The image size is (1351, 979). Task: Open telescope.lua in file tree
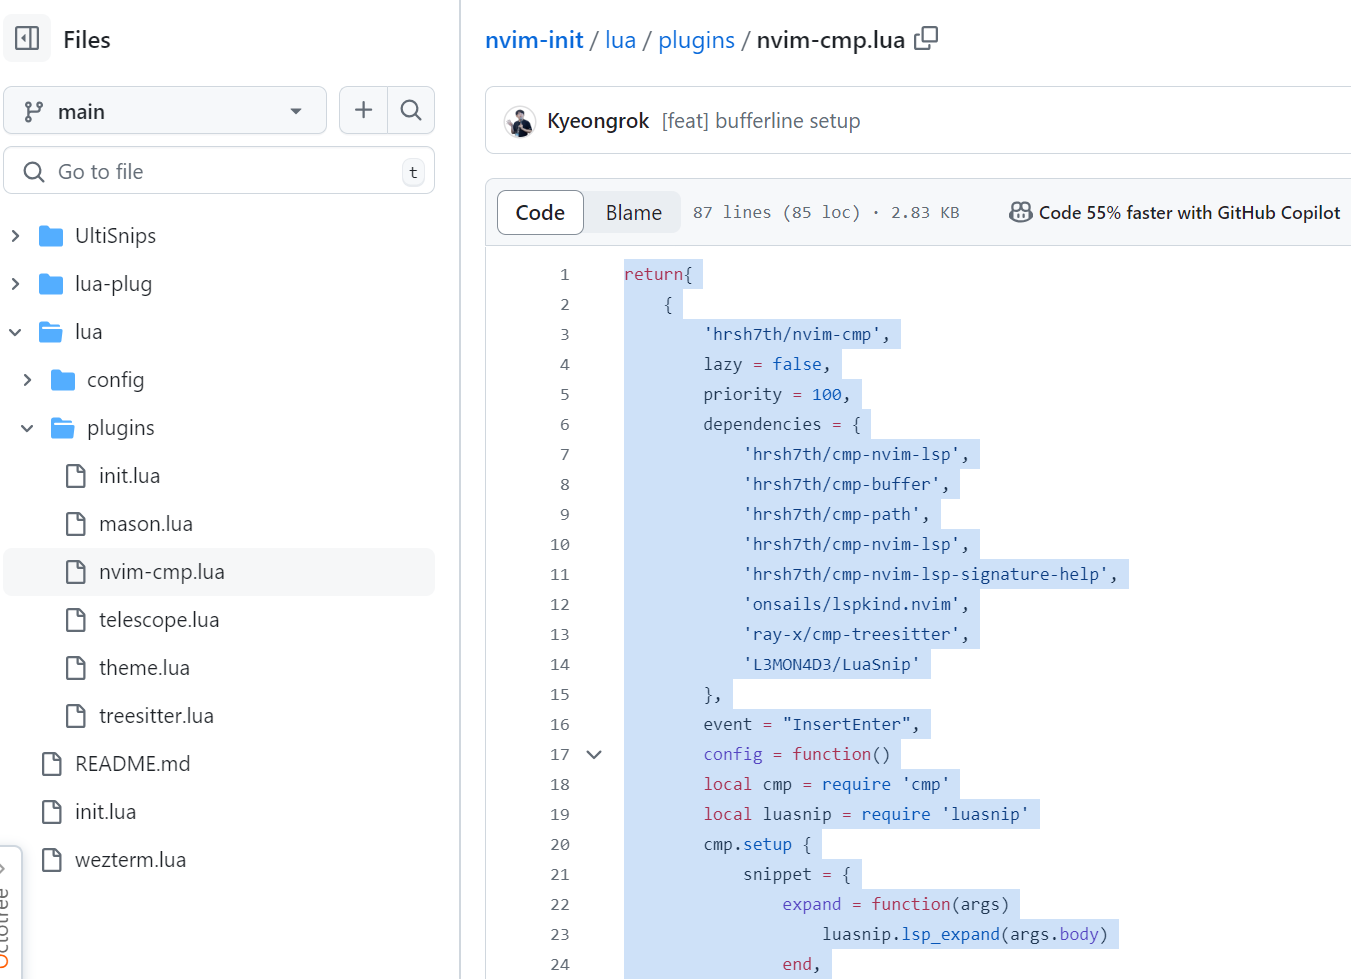[159, 620]
